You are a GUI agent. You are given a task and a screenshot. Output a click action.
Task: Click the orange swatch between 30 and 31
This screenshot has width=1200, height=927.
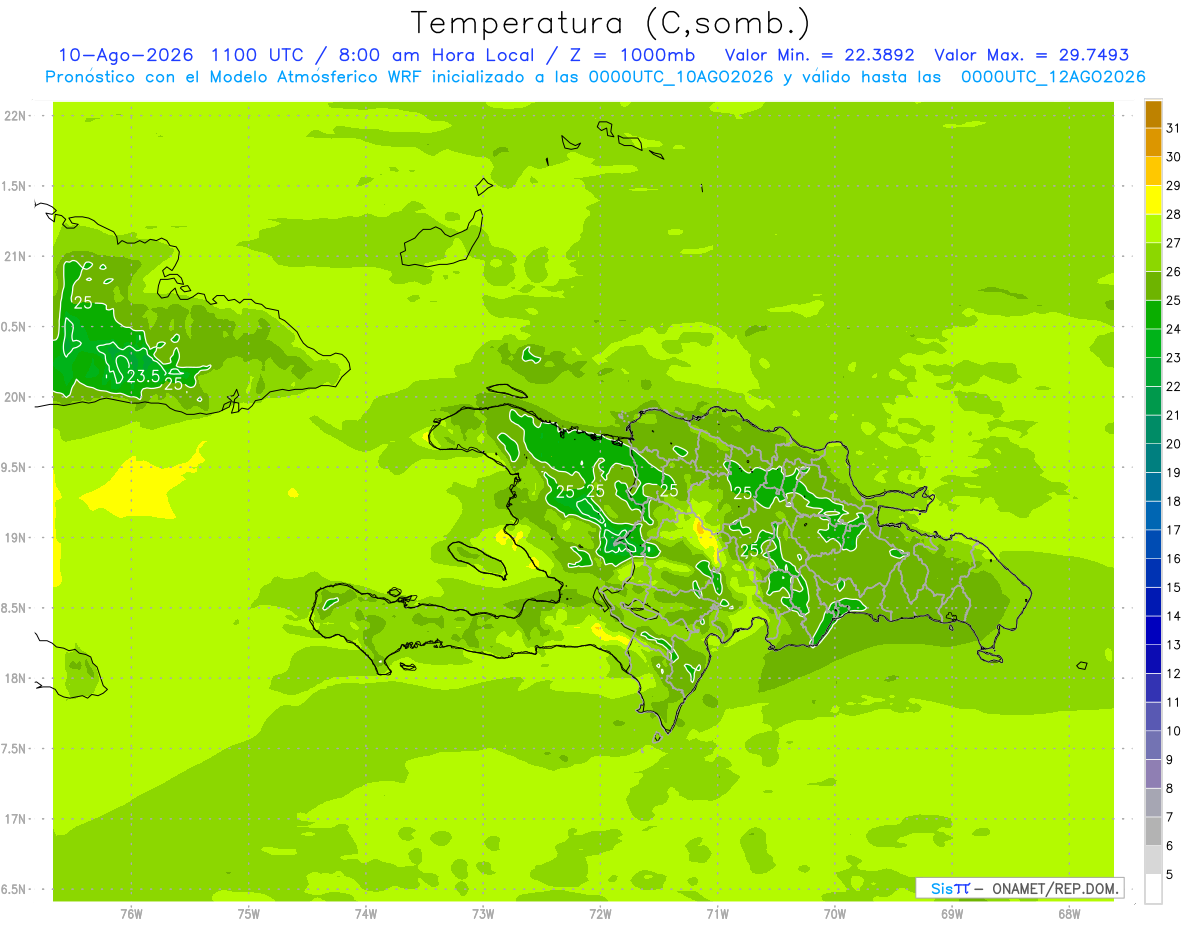tap(1153, 143)
